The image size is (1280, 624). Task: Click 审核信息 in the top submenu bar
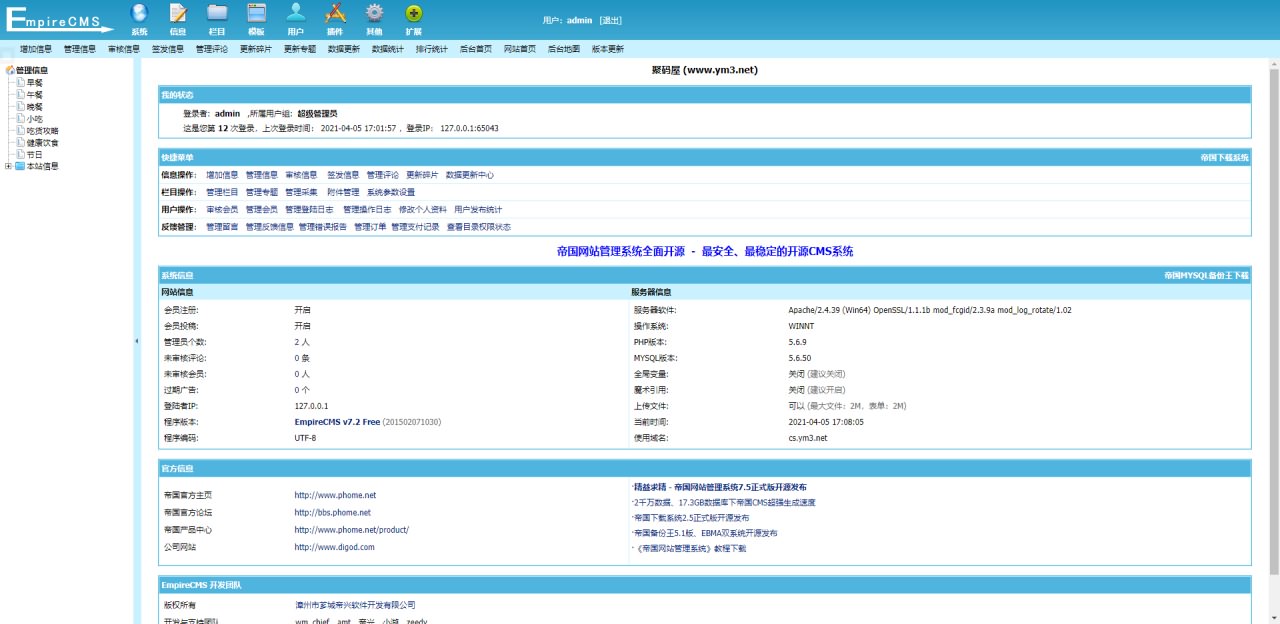(124, 48)
